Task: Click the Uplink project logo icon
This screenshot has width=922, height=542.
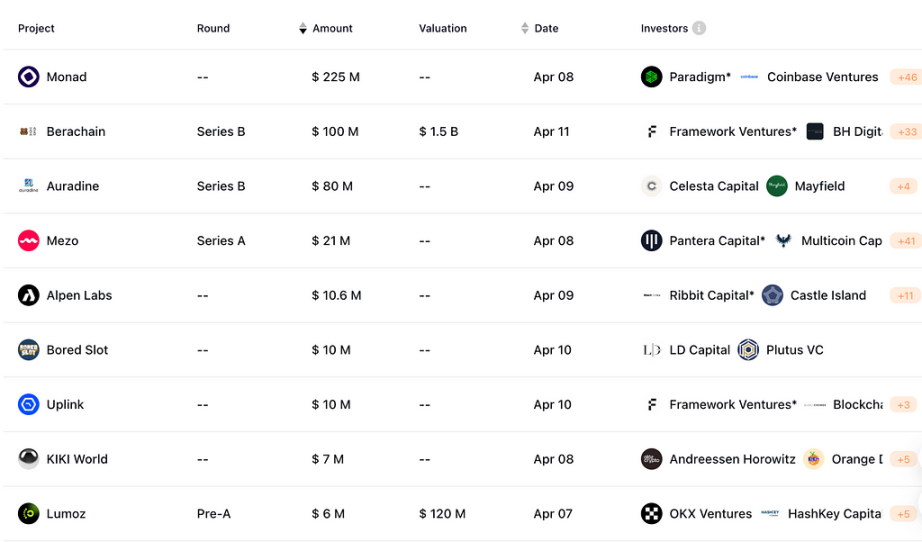Action: [x=28, y=404]
